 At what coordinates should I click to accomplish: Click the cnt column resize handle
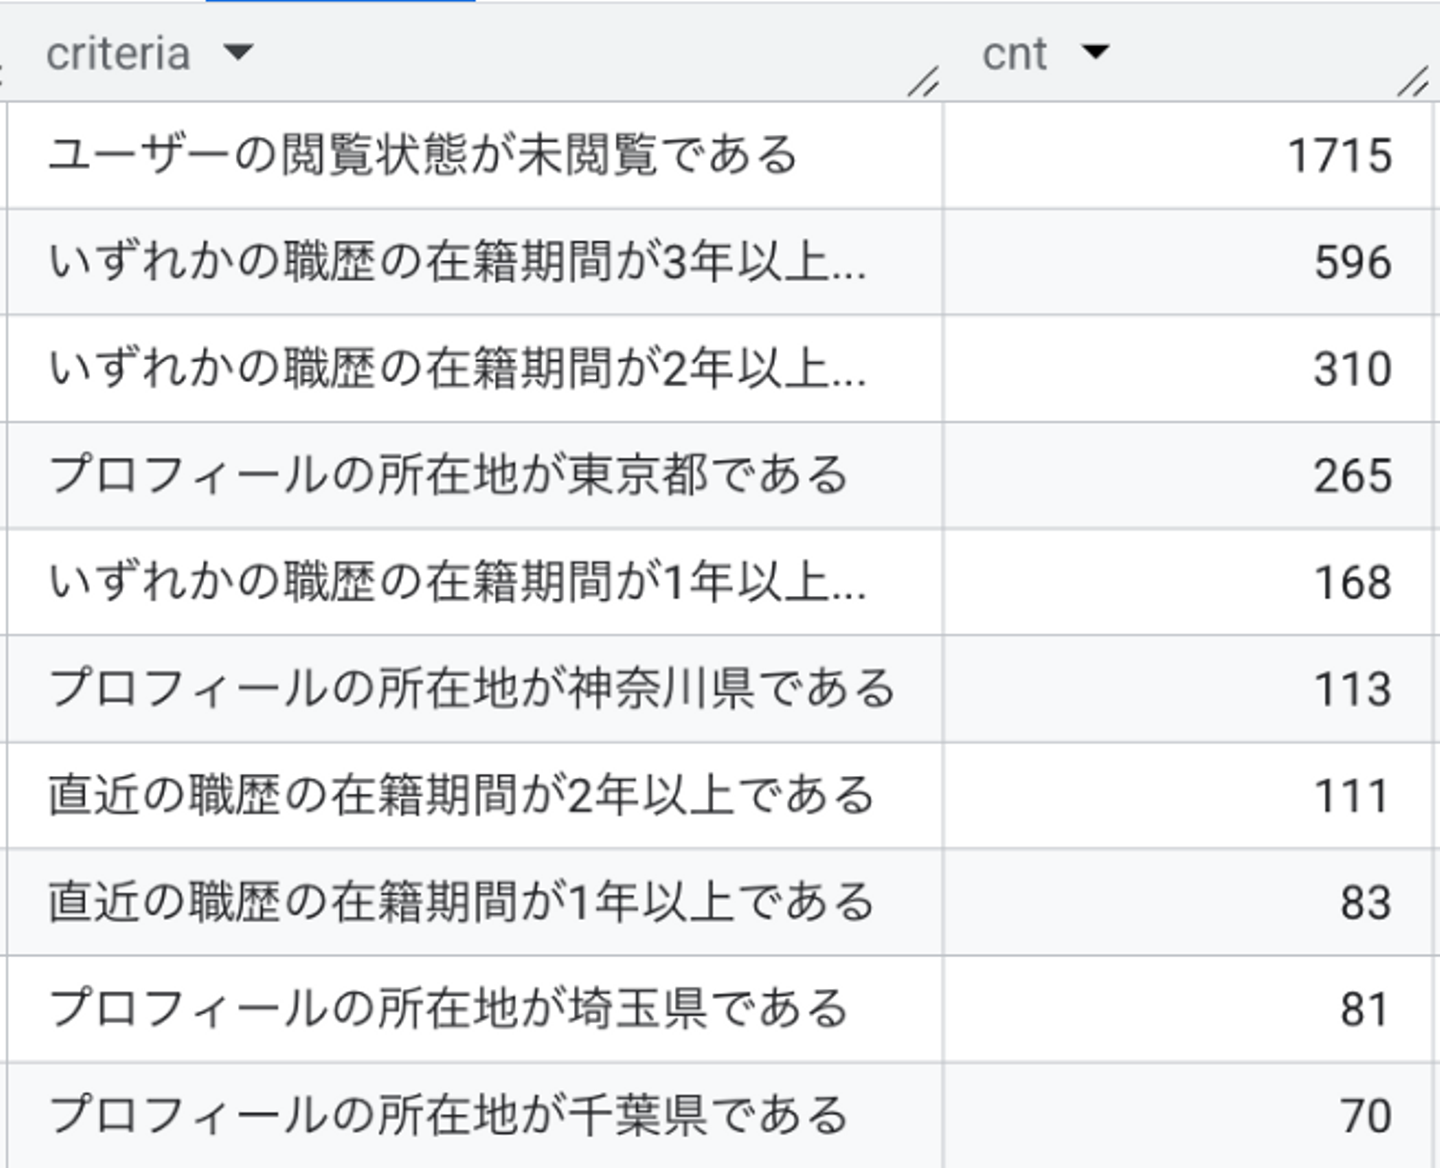click(1413, 81)
